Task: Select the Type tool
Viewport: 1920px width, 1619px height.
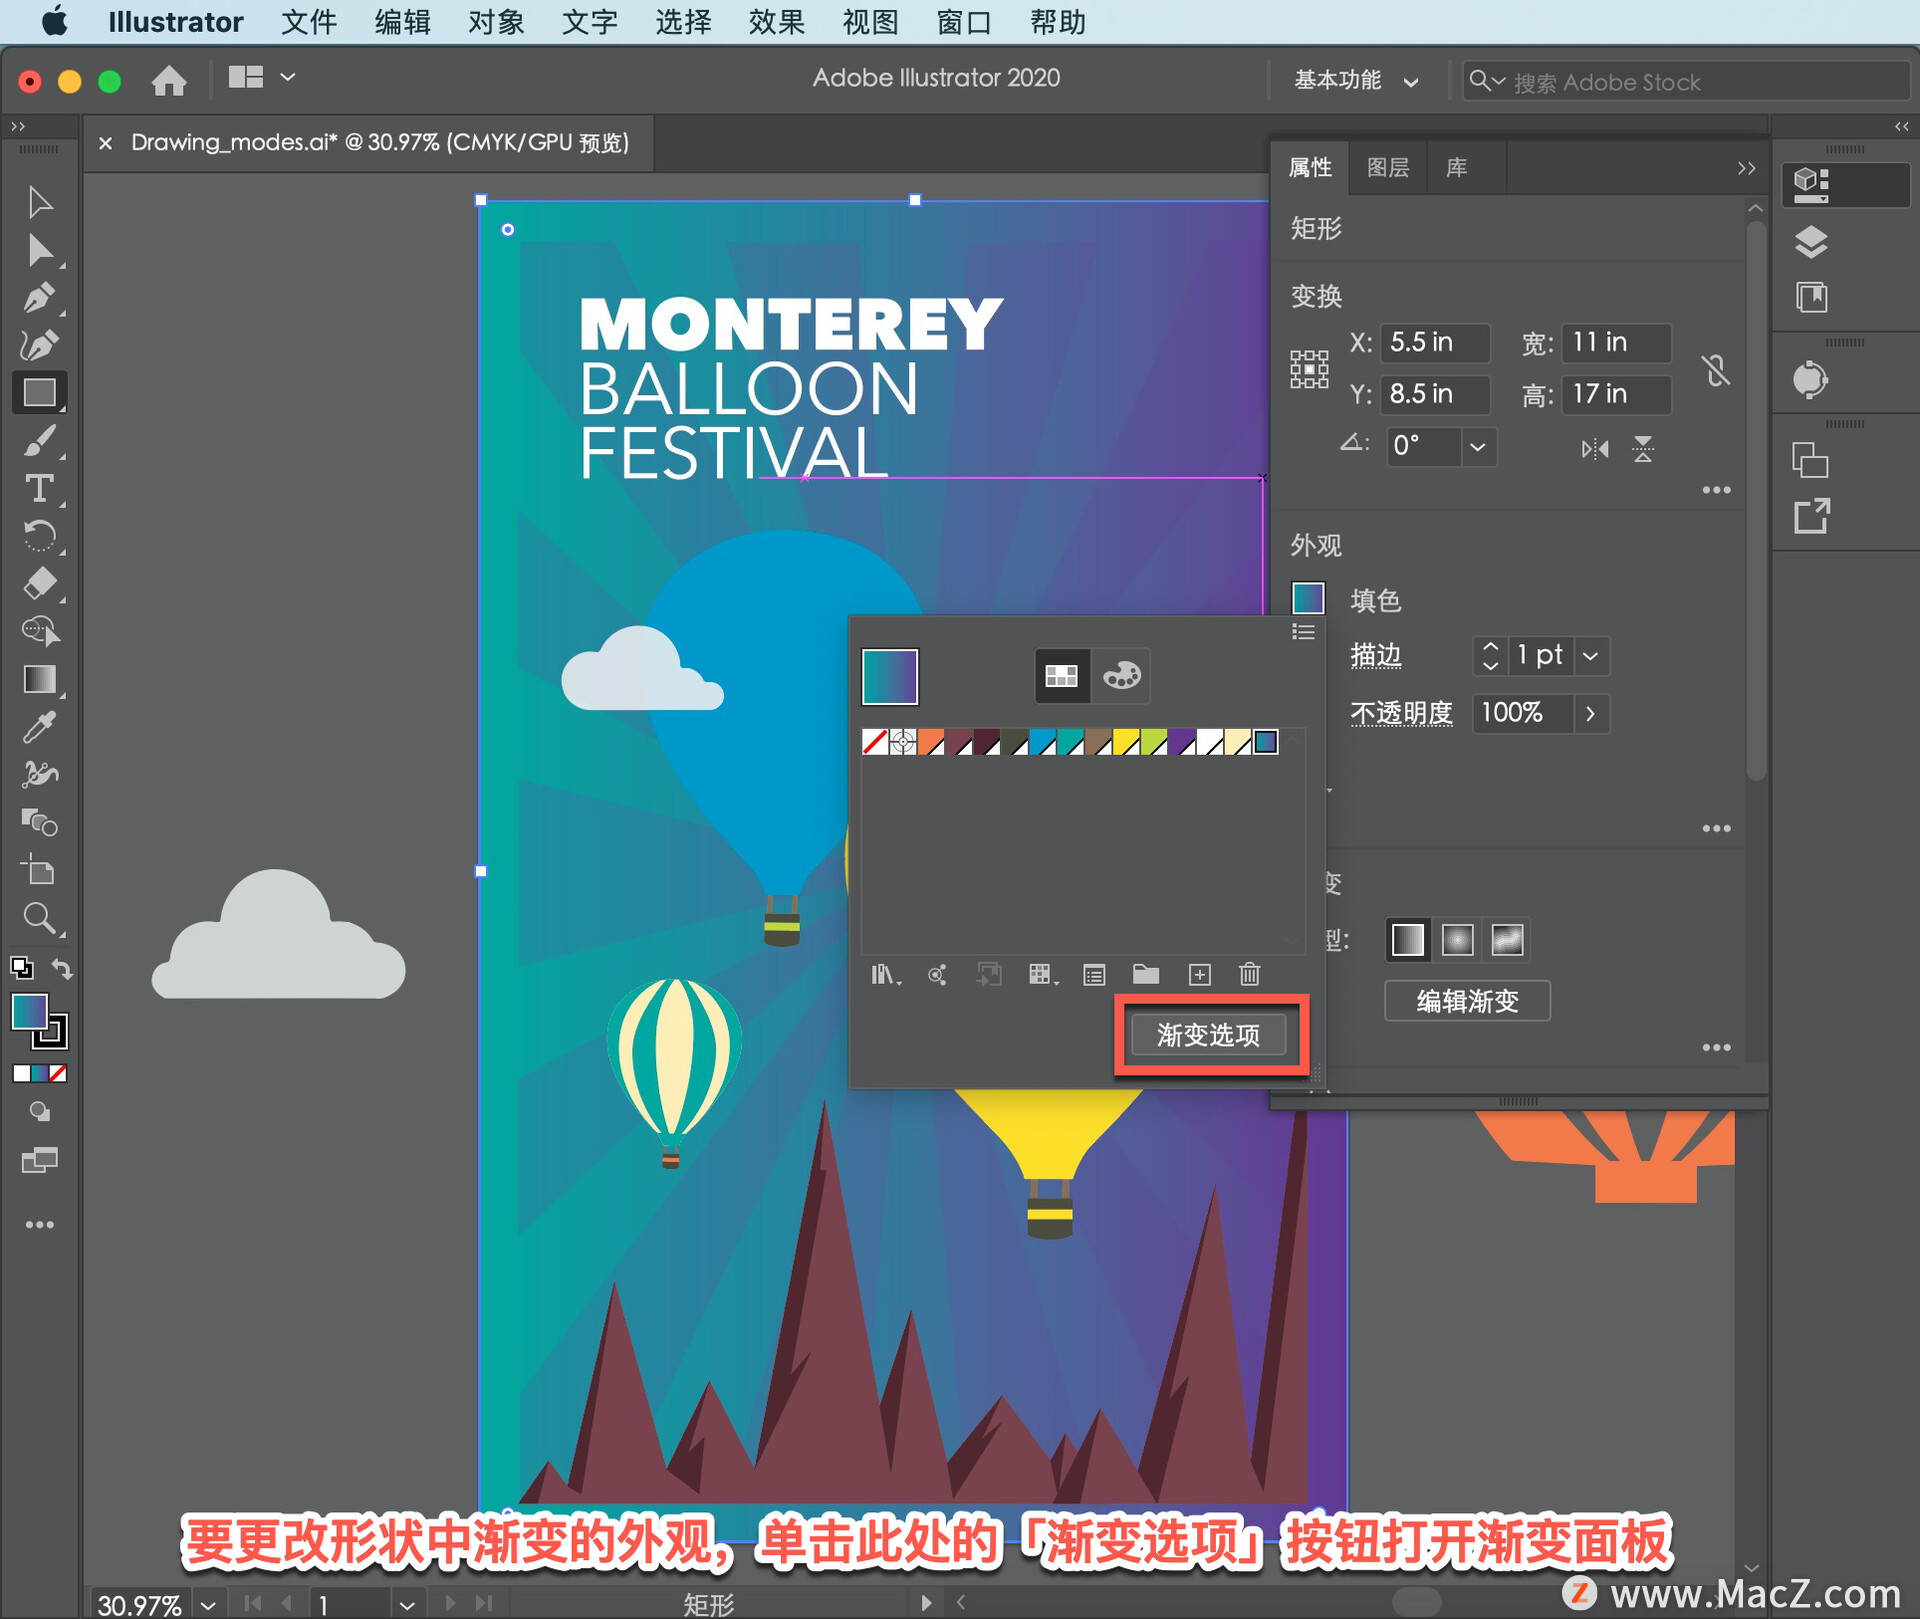Action: (39, 488)
